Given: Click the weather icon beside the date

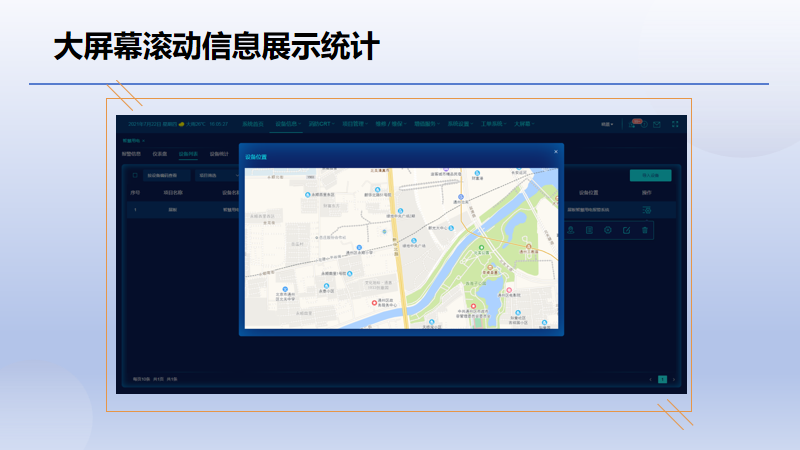Looking at the screenshot, I should click(181, 124).
